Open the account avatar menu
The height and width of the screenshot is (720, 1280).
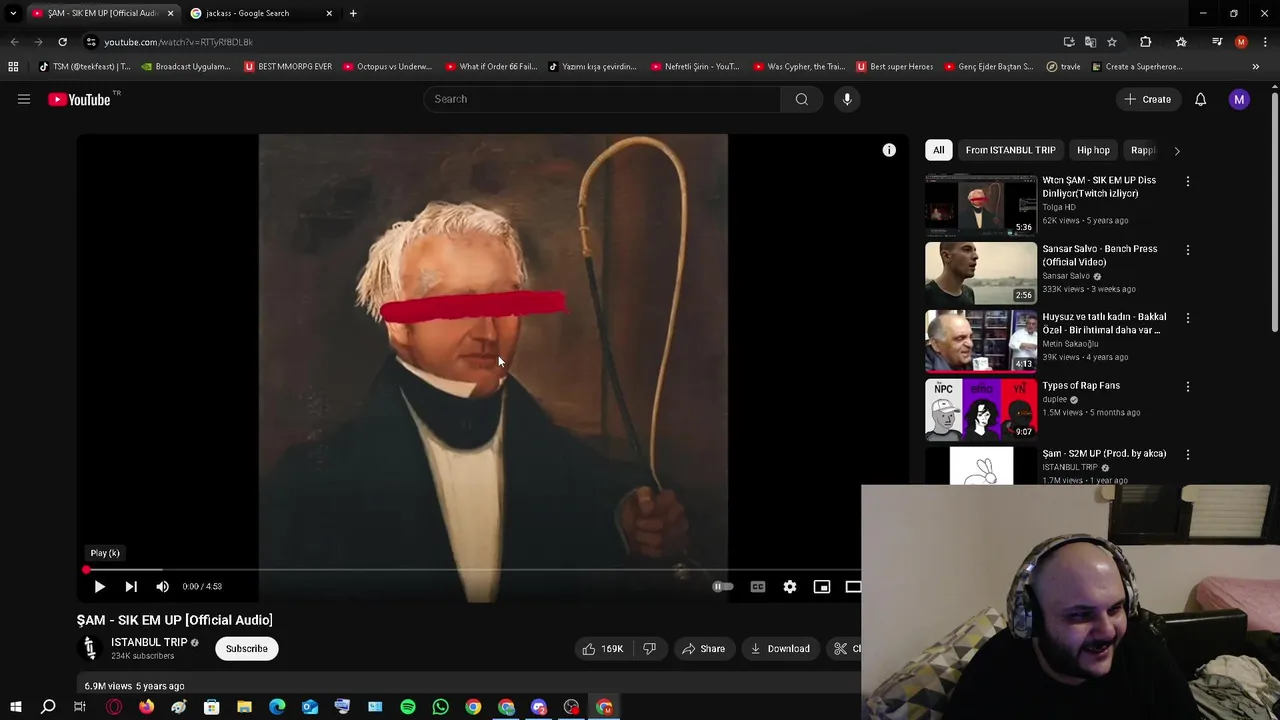pyautogui.click(x=1239, y=99)
